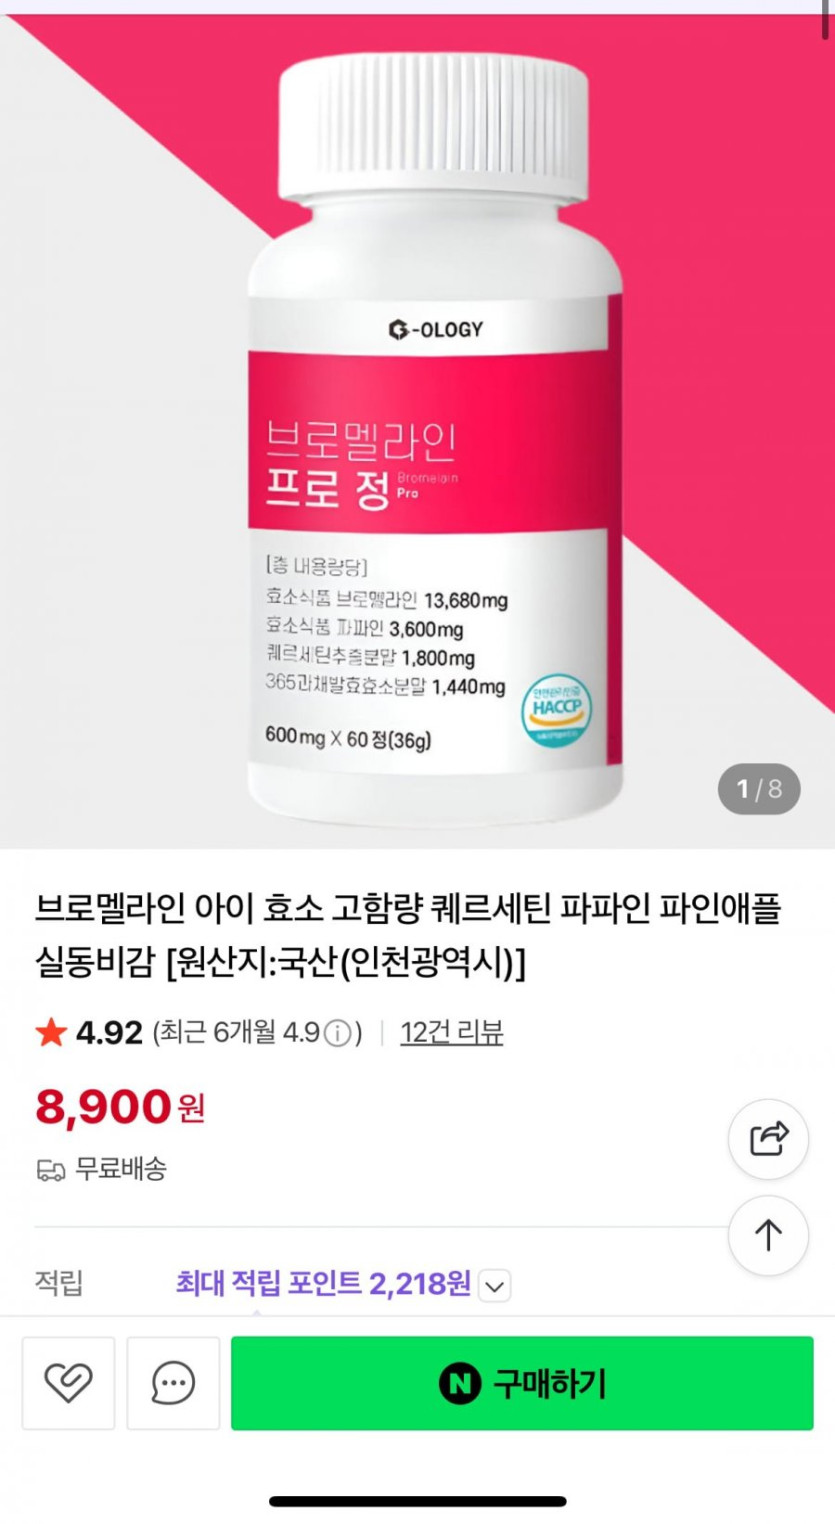Tap the HACCP badge on the bottle
This screenshot has height=1524, width=835.
click(x=557, y=710)
